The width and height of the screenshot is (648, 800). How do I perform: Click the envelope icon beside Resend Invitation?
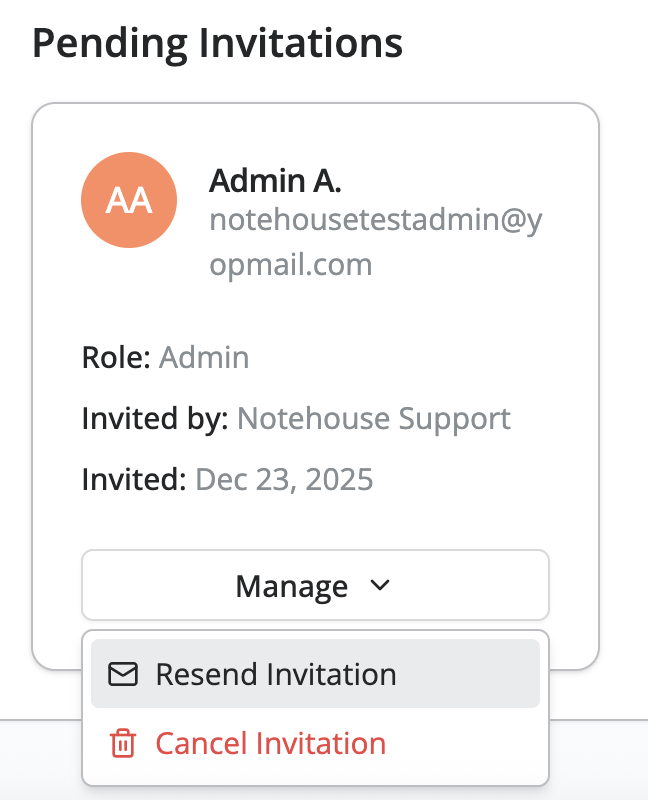pos(122,674)
